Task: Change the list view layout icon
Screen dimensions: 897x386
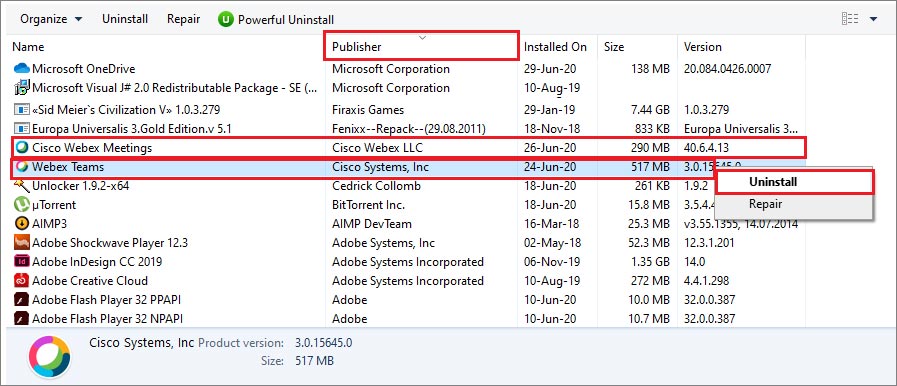Action: pyautogui.click(x=850, y=19)
